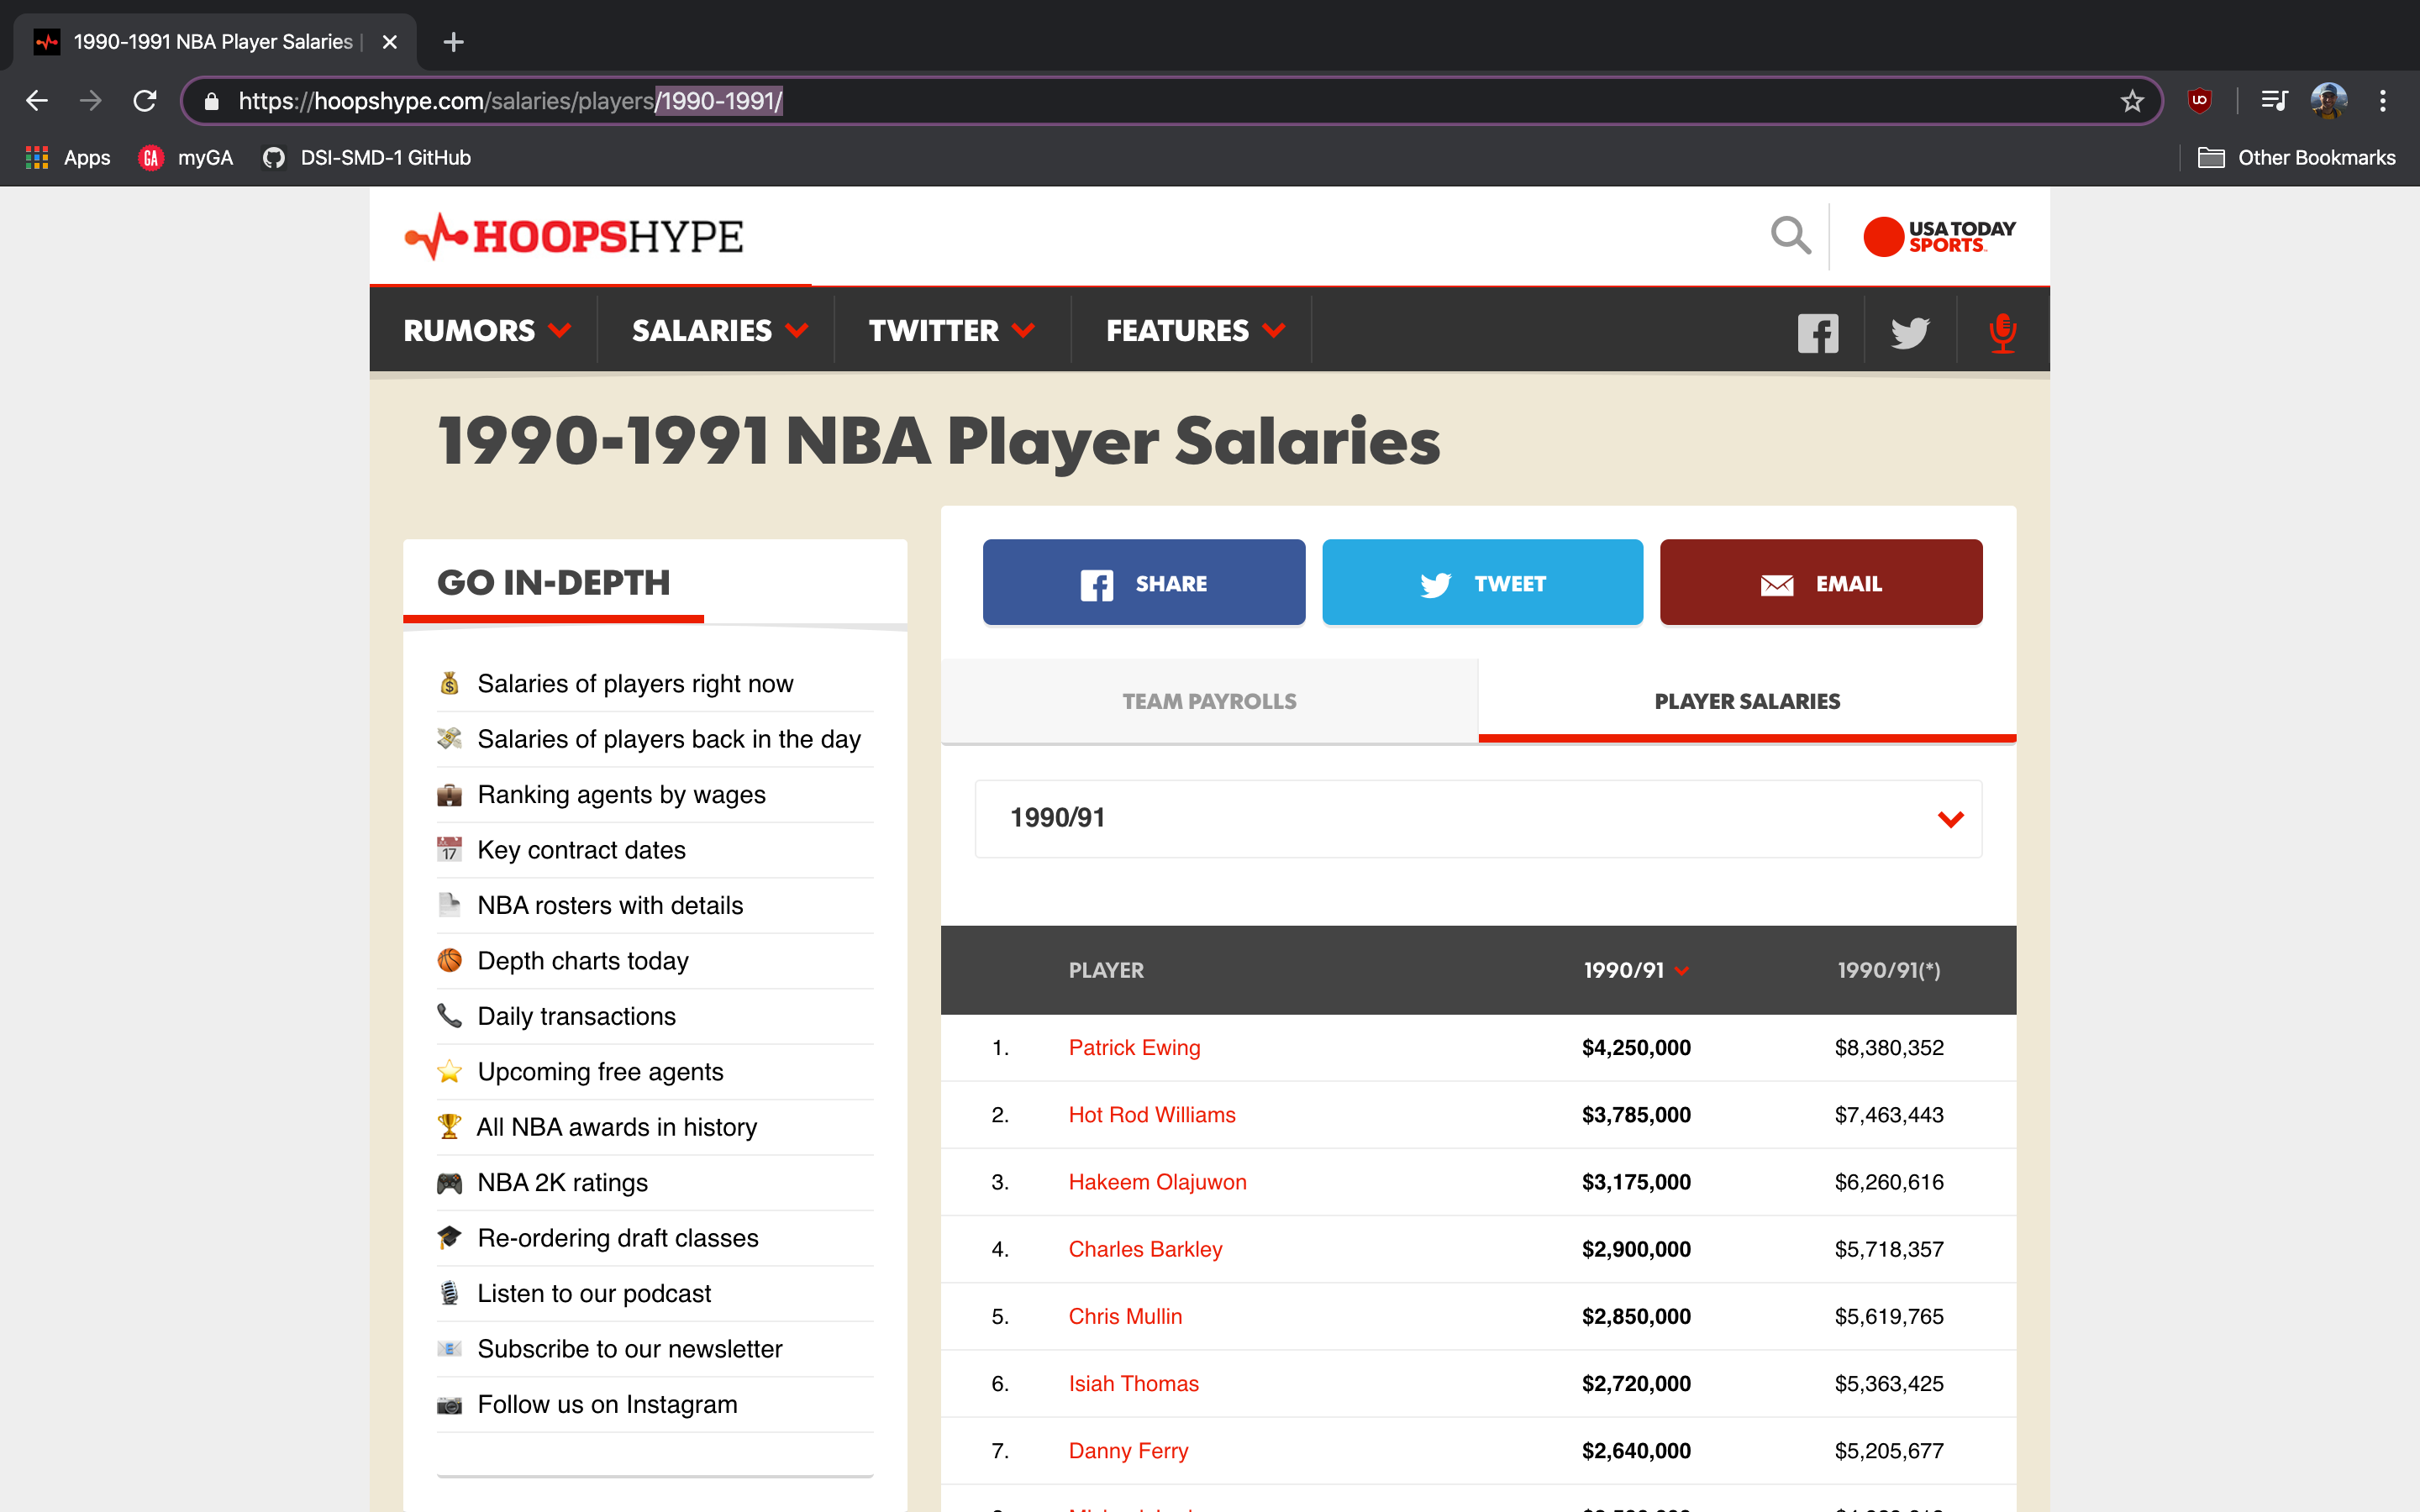Click the Email share button

[1821, 583]
